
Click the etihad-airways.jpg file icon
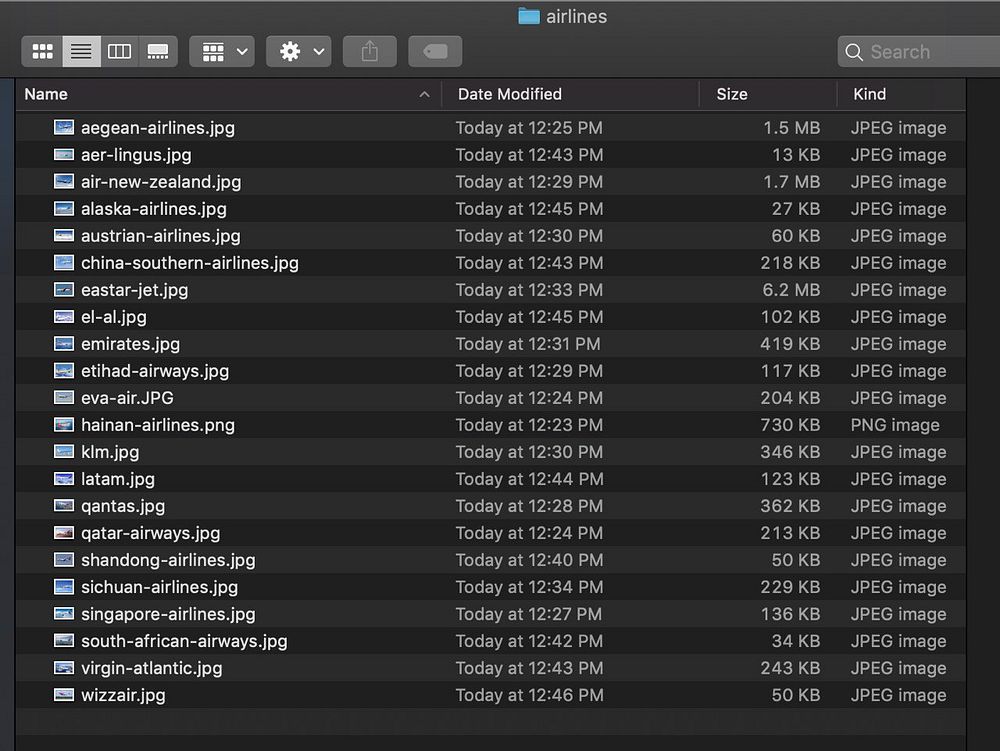pos(64,370)
